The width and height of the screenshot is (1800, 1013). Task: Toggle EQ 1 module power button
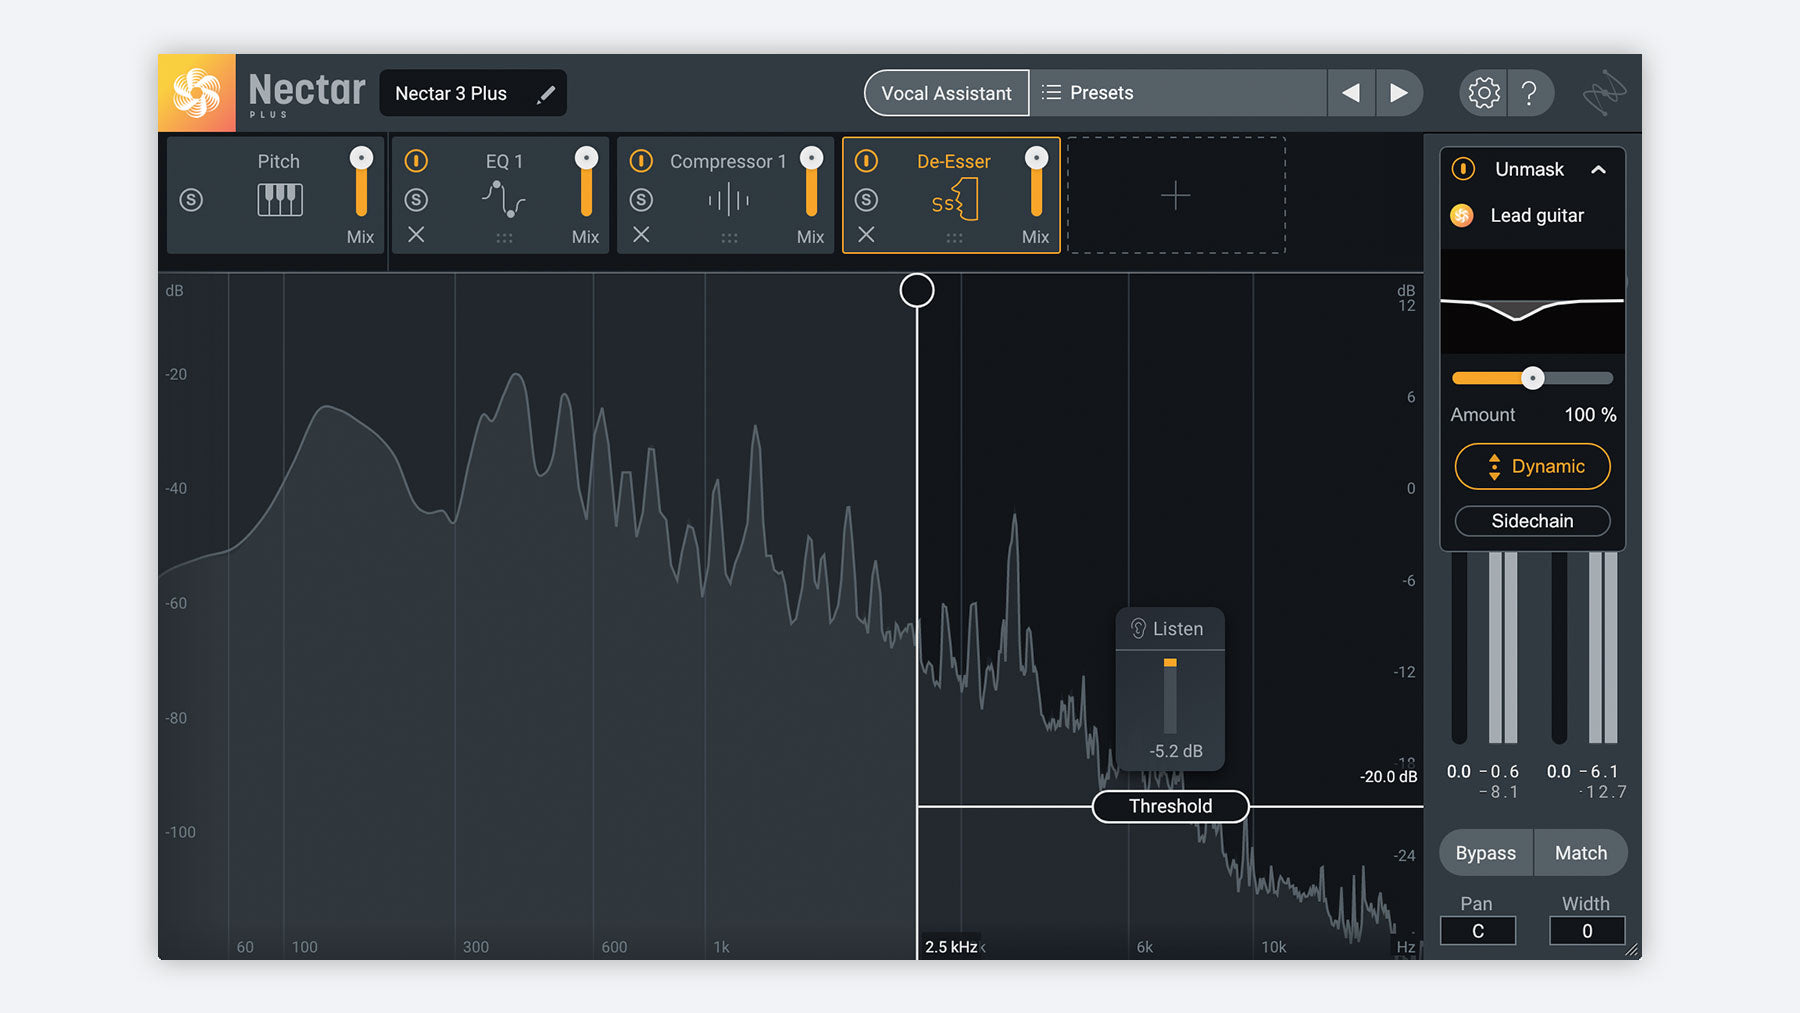(416, 161)
